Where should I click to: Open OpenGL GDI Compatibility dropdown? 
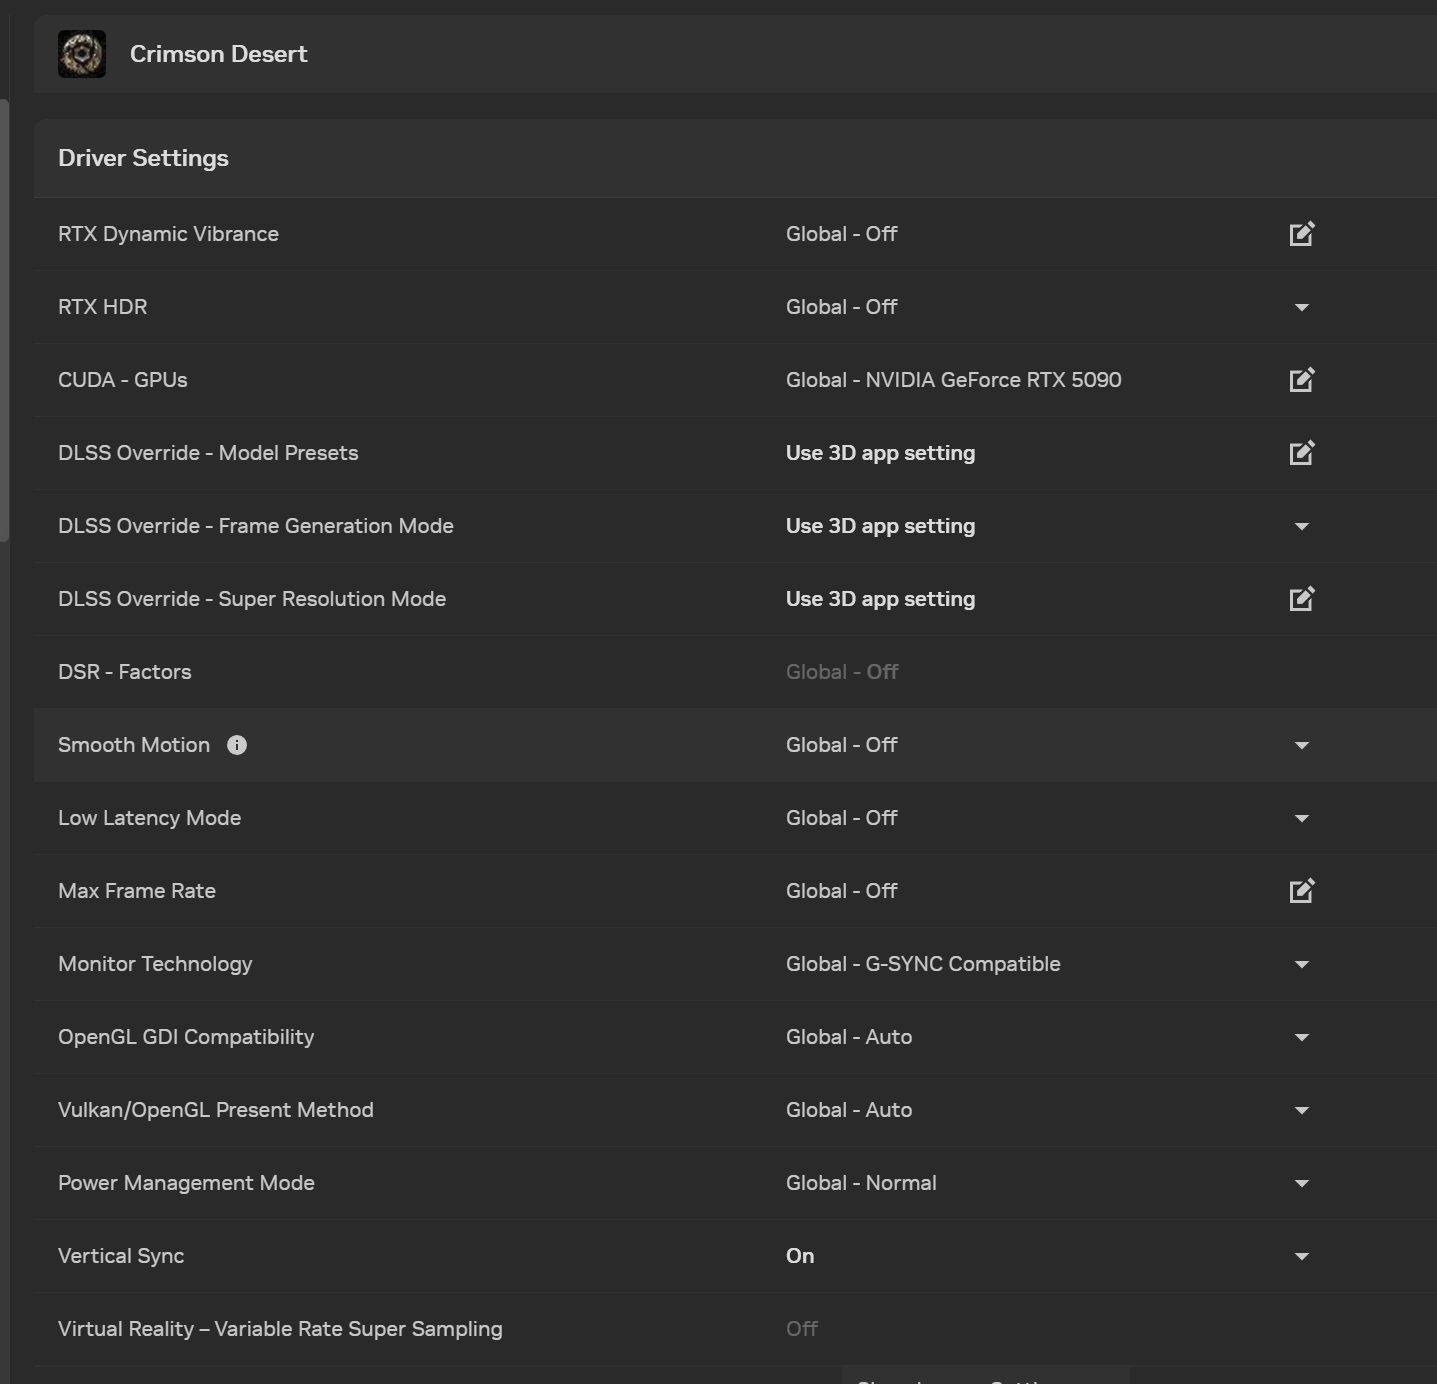click(x=1301, y=1037)
